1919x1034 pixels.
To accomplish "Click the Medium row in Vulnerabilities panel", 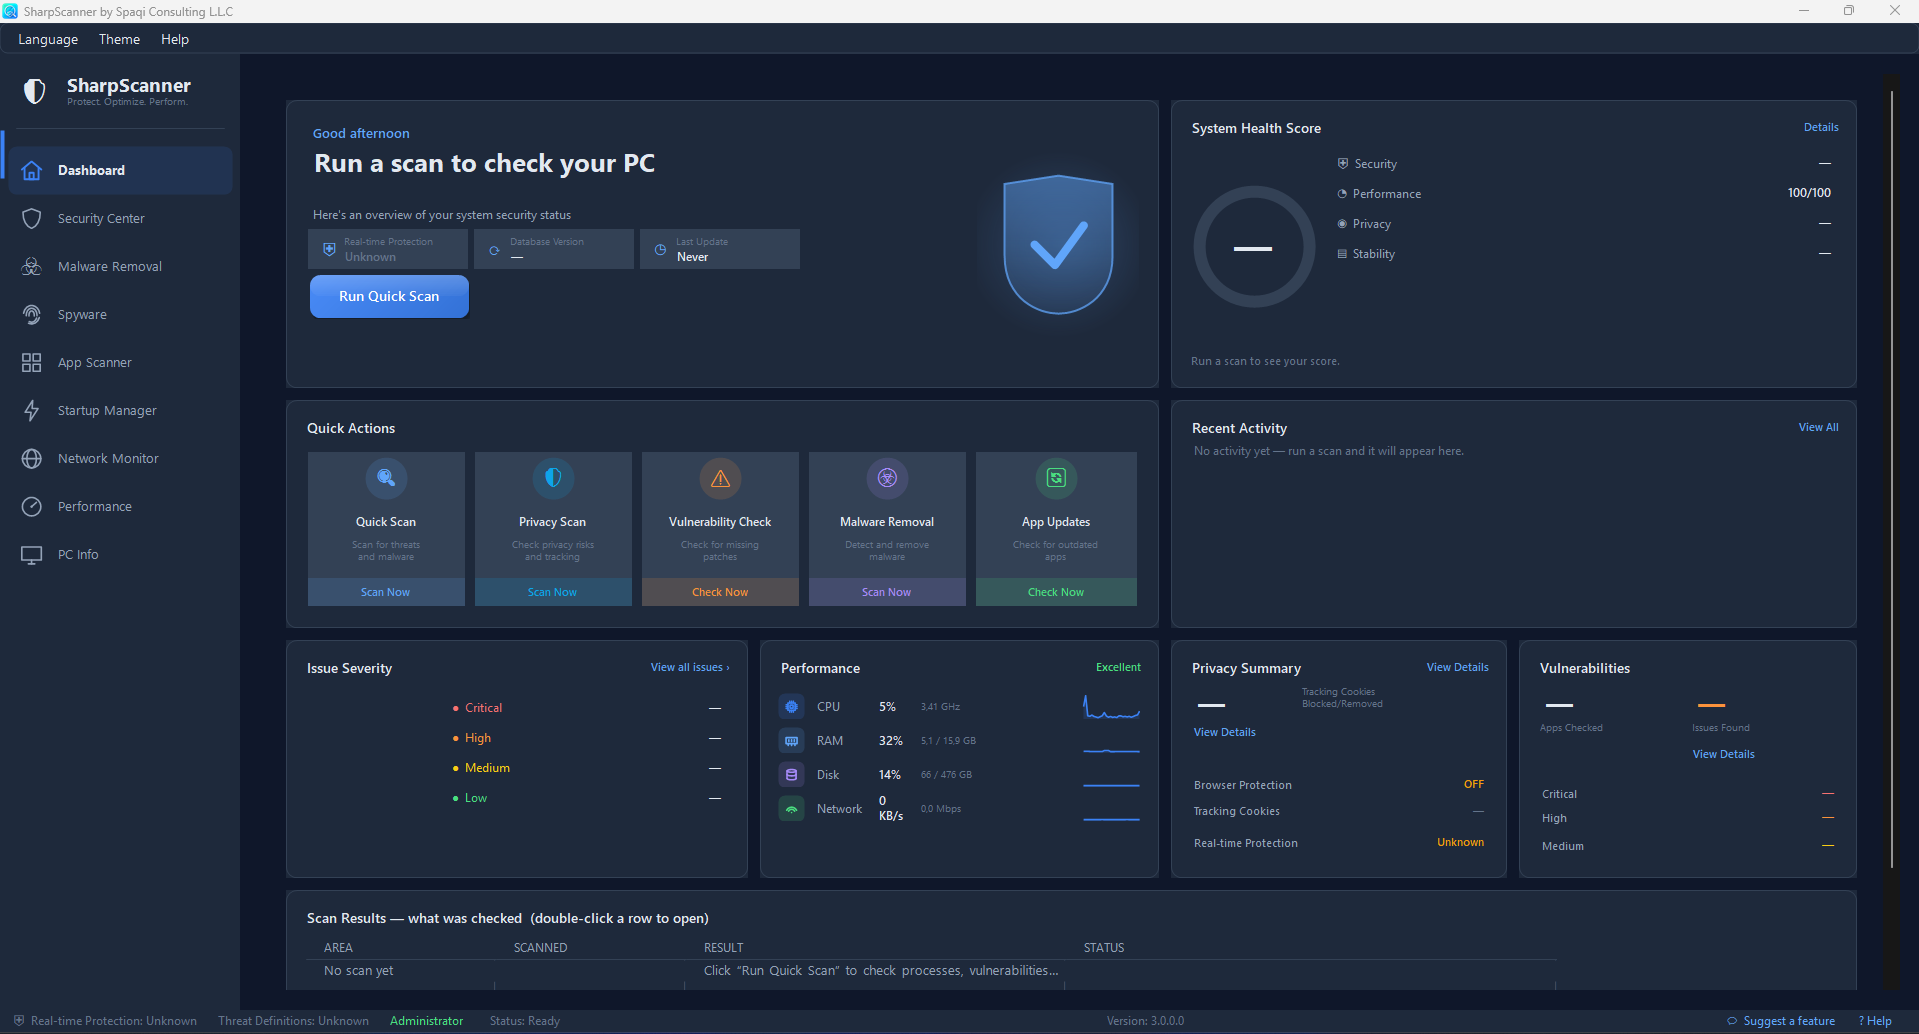I will click(x=1687, y=846).
